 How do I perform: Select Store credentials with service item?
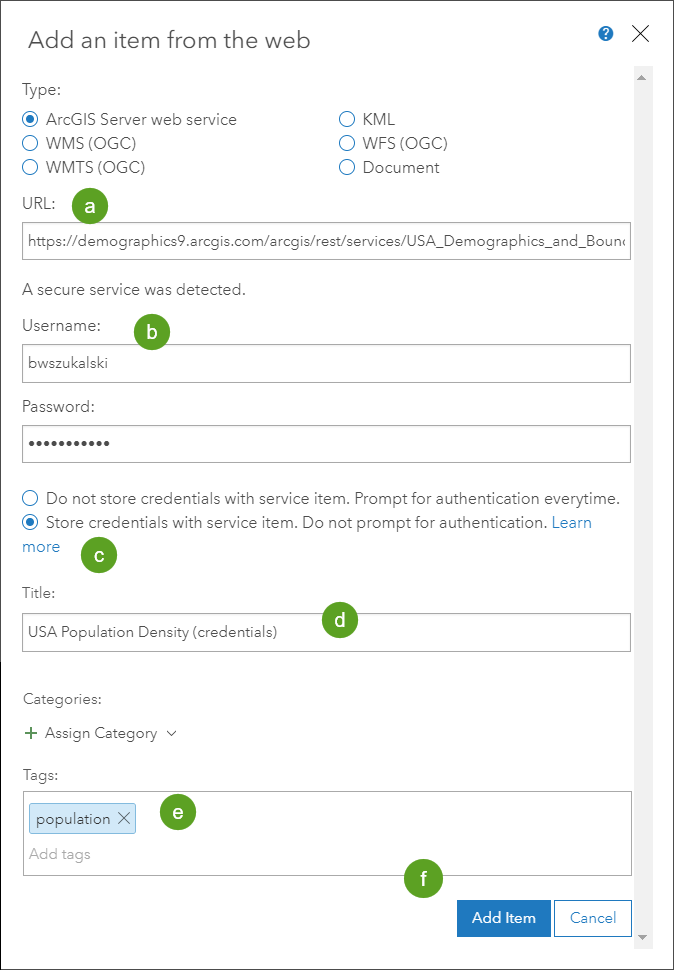30,522
